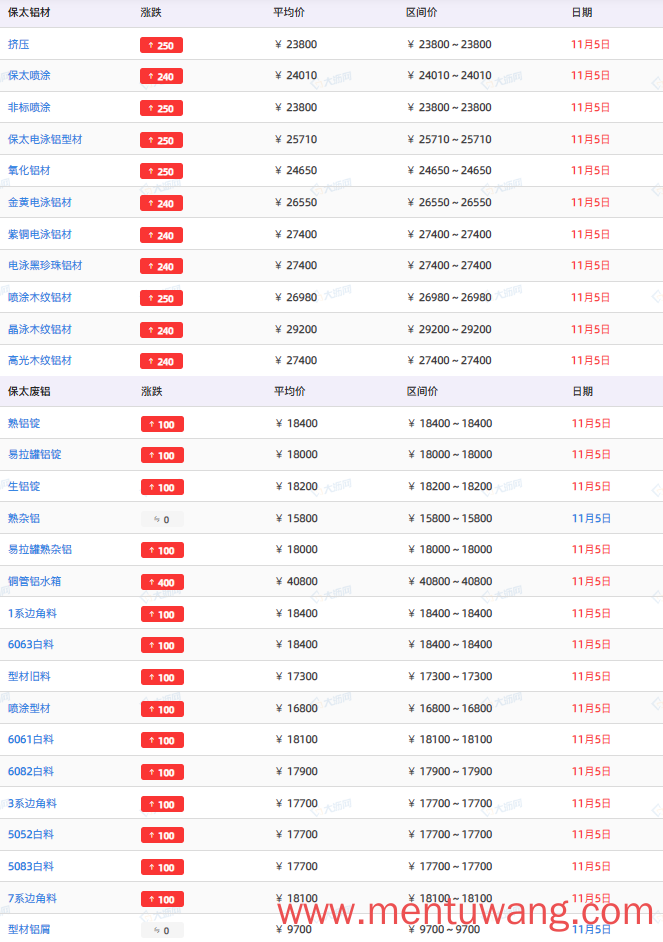
Task: Open the 1系边角料 link
Action: [x=32, y=613]
